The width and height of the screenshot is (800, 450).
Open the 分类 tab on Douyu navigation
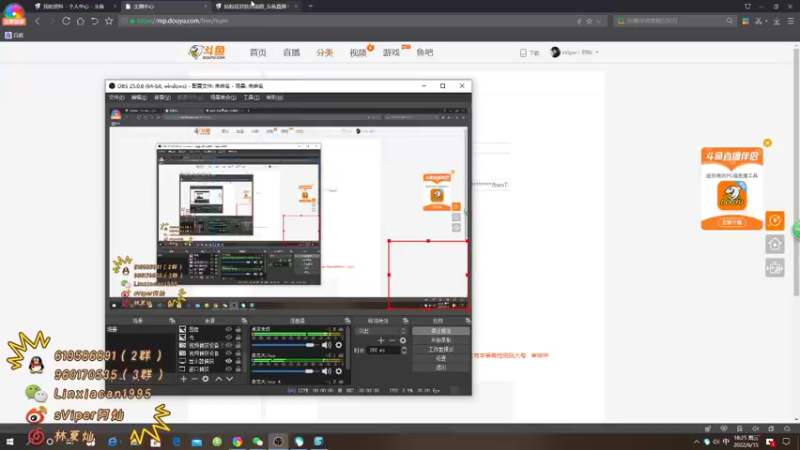coord(324,53)
